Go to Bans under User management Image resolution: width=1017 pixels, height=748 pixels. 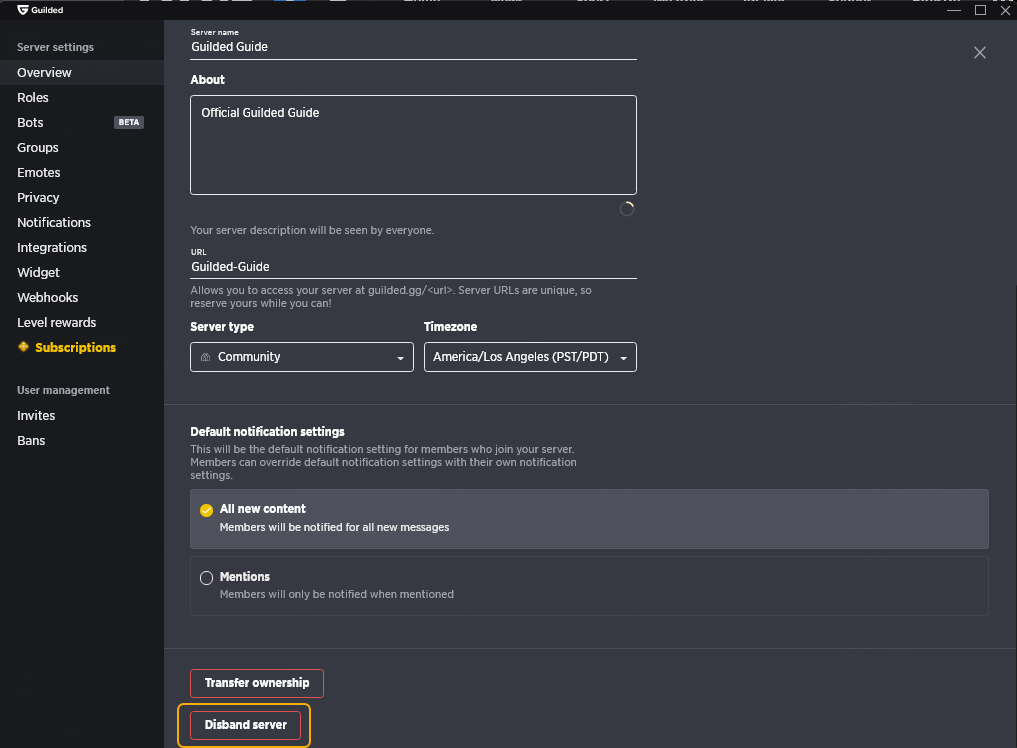tap(82, 440)
